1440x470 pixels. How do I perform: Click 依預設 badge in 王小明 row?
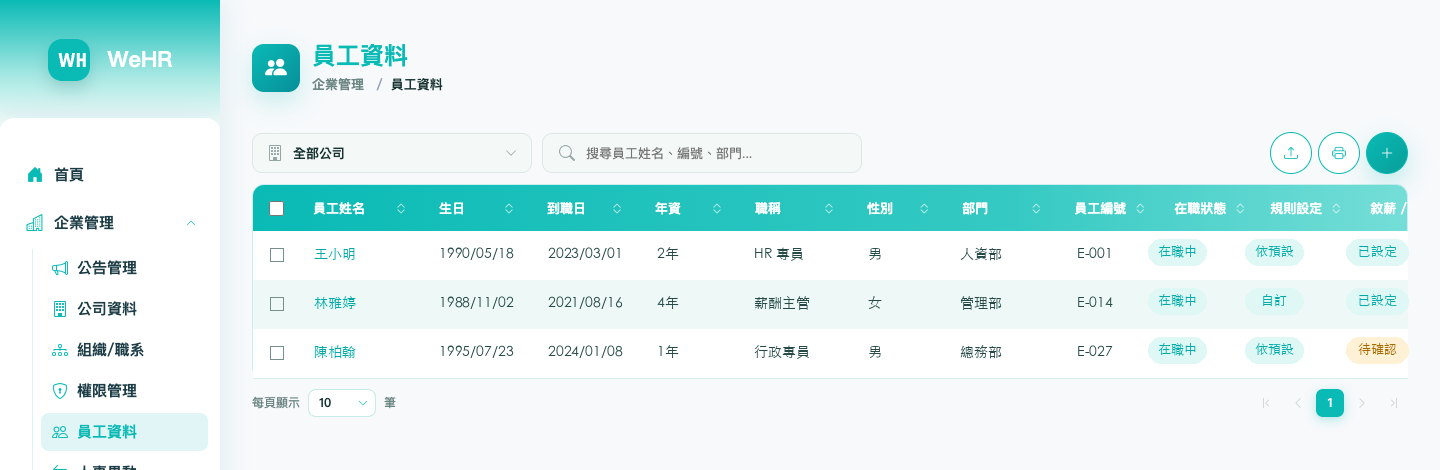point(1274,252)
